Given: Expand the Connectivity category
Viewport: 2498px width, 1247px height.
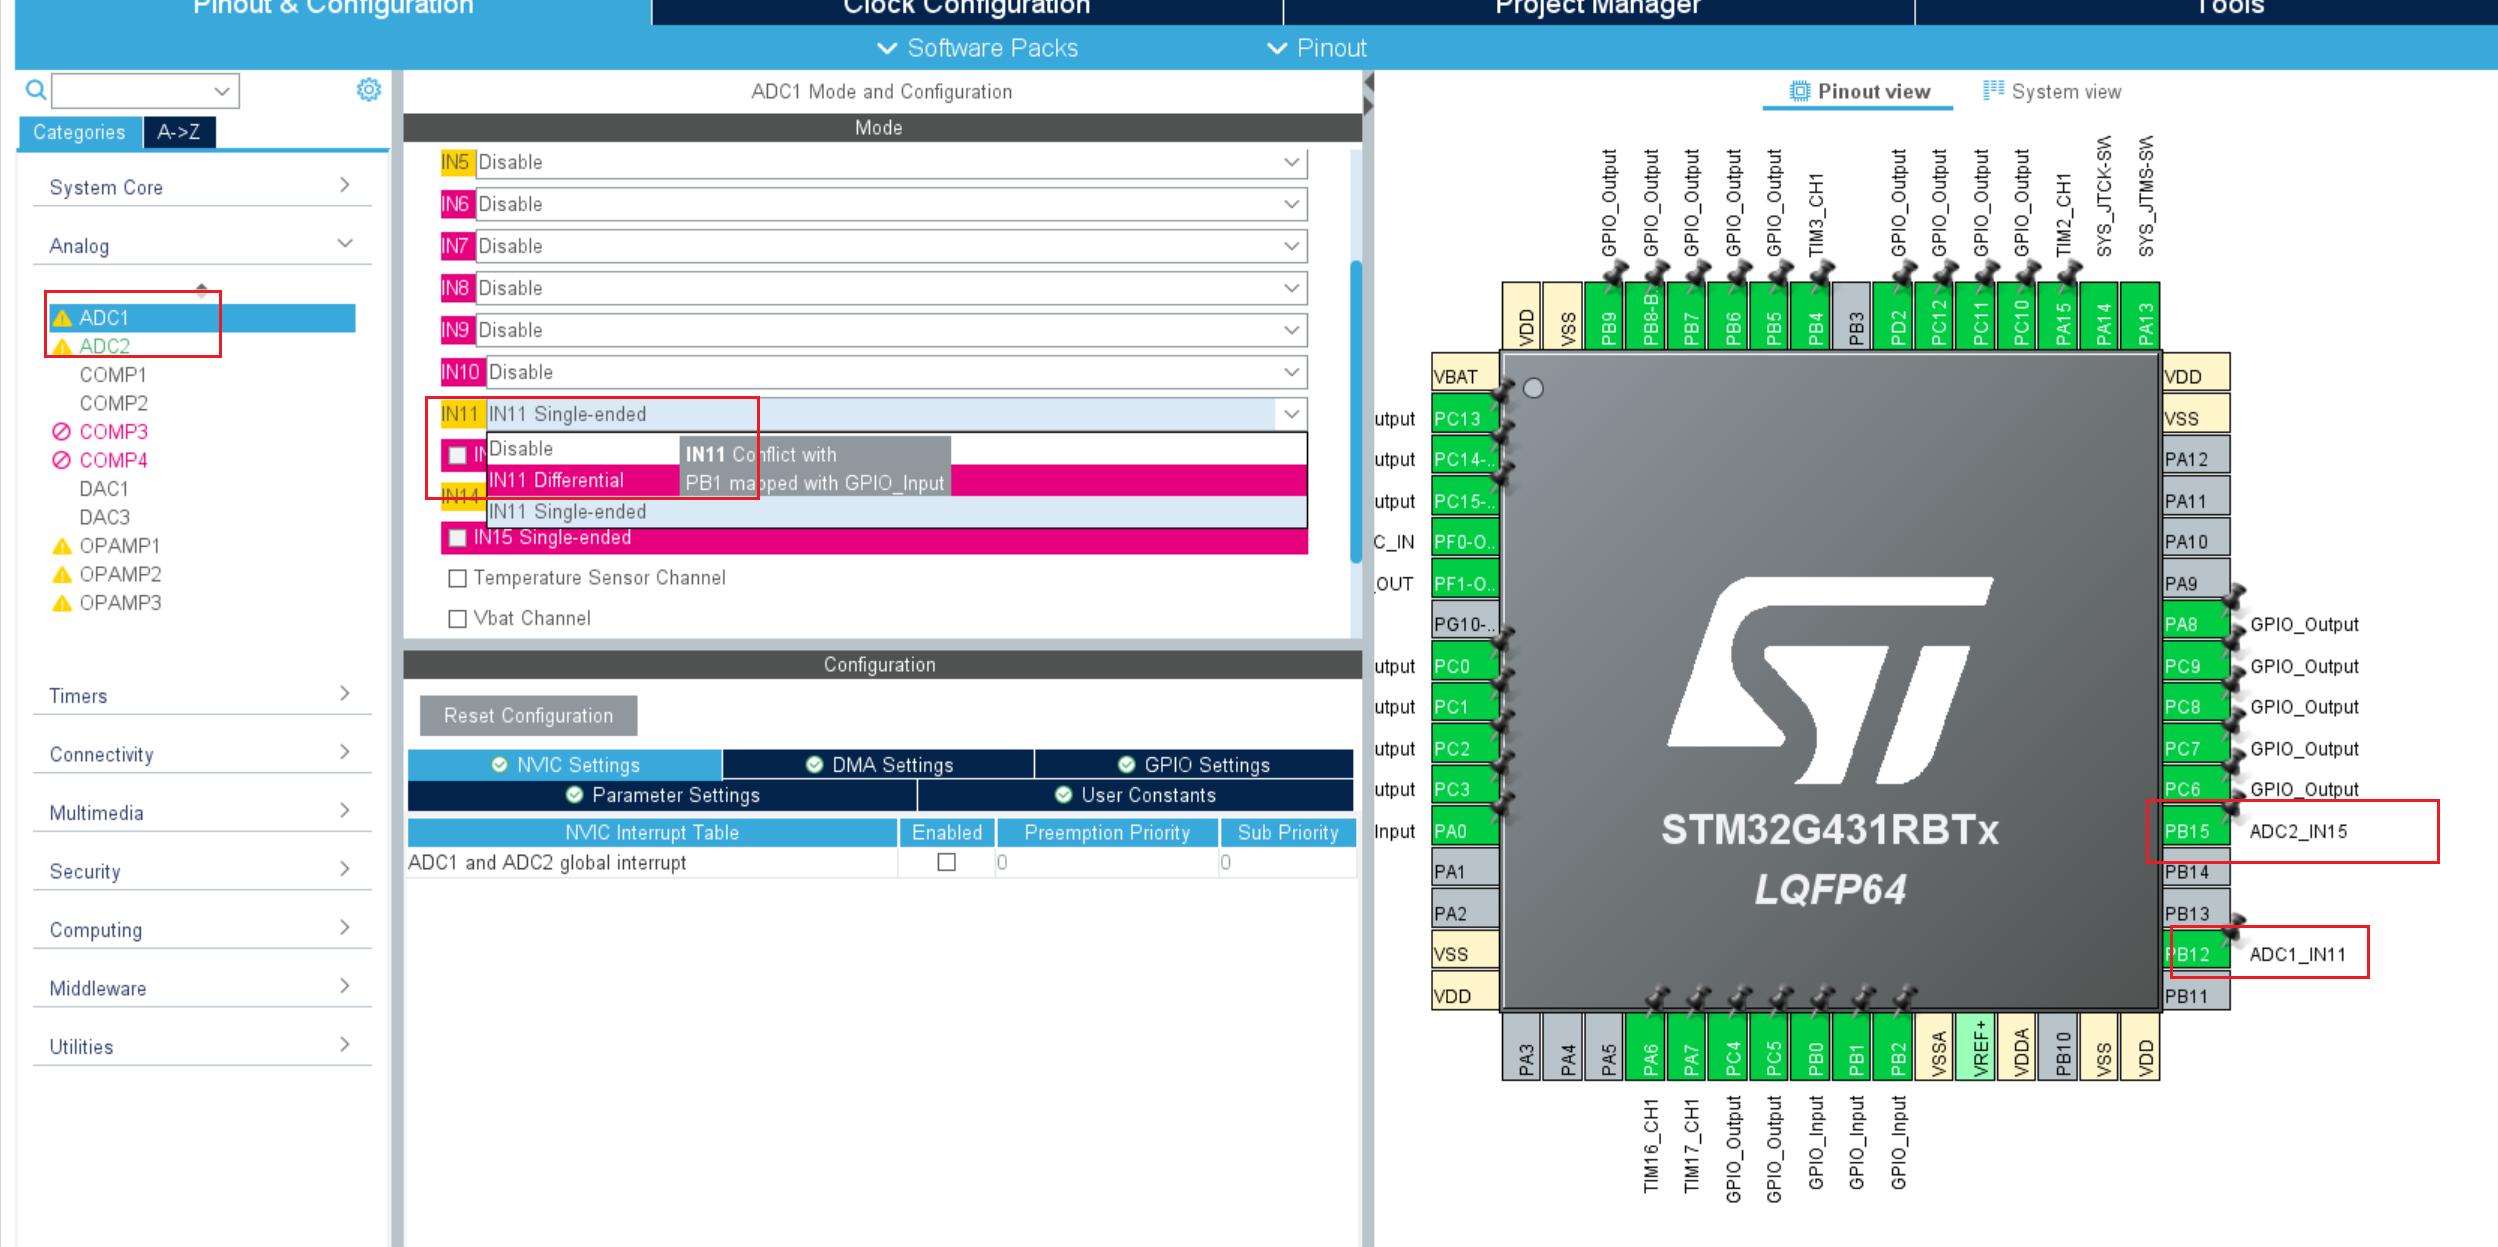Looking at the screenshot, I should click(201, 754).
